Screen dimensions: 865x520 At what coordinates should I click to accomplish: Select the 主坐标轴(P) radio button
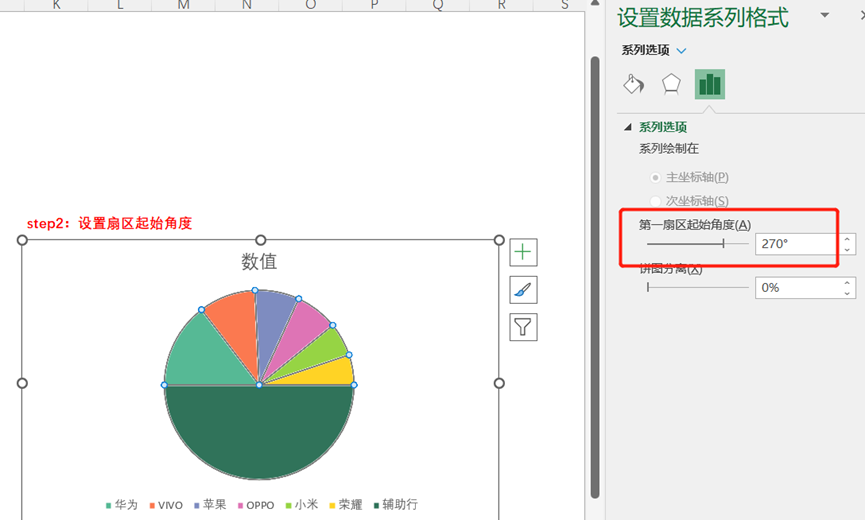pos(655,178)
